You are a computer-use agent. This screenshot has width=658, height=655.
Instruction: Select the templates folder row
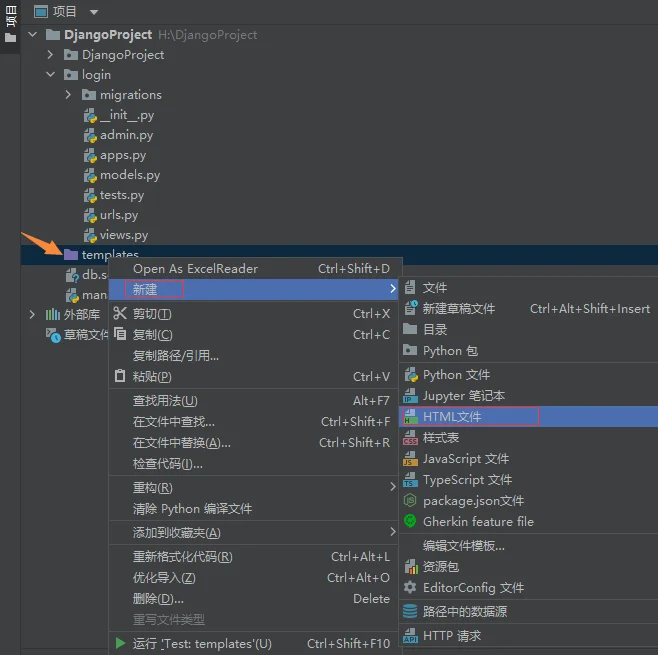point(339,254)
